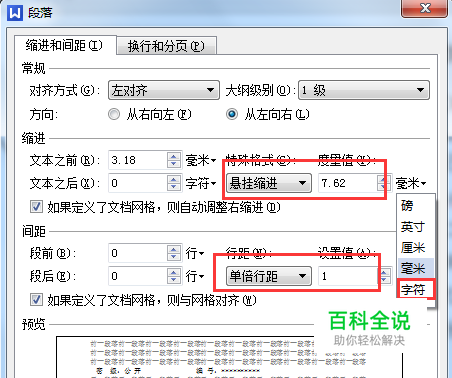Image resolution: width=452 pixels, height=378 pixels.
Task: Open the 对齐方式 dropdown showing 左对齐
Action: pos(164,90)
